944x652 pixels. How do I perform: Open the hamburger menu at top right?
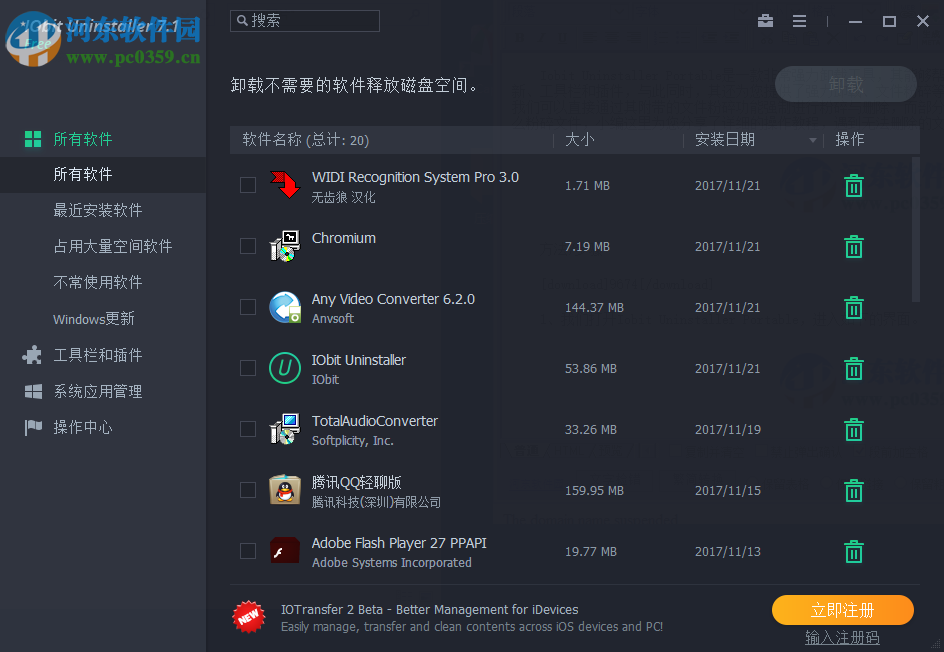point(799,20)
